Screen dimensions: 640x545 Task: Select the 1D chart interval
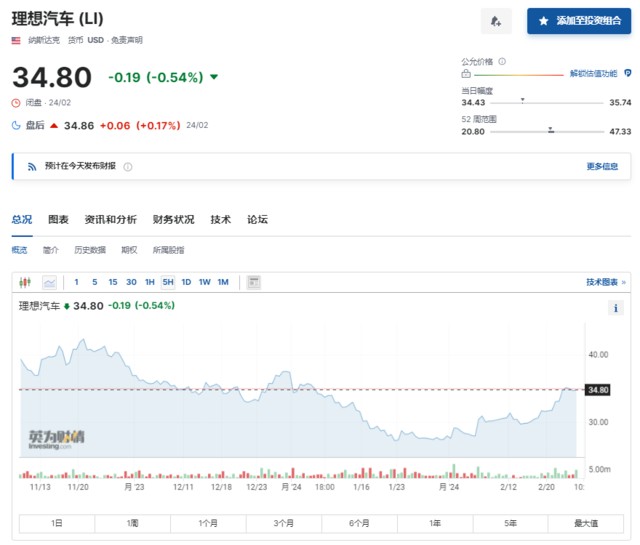coord(186,282)
